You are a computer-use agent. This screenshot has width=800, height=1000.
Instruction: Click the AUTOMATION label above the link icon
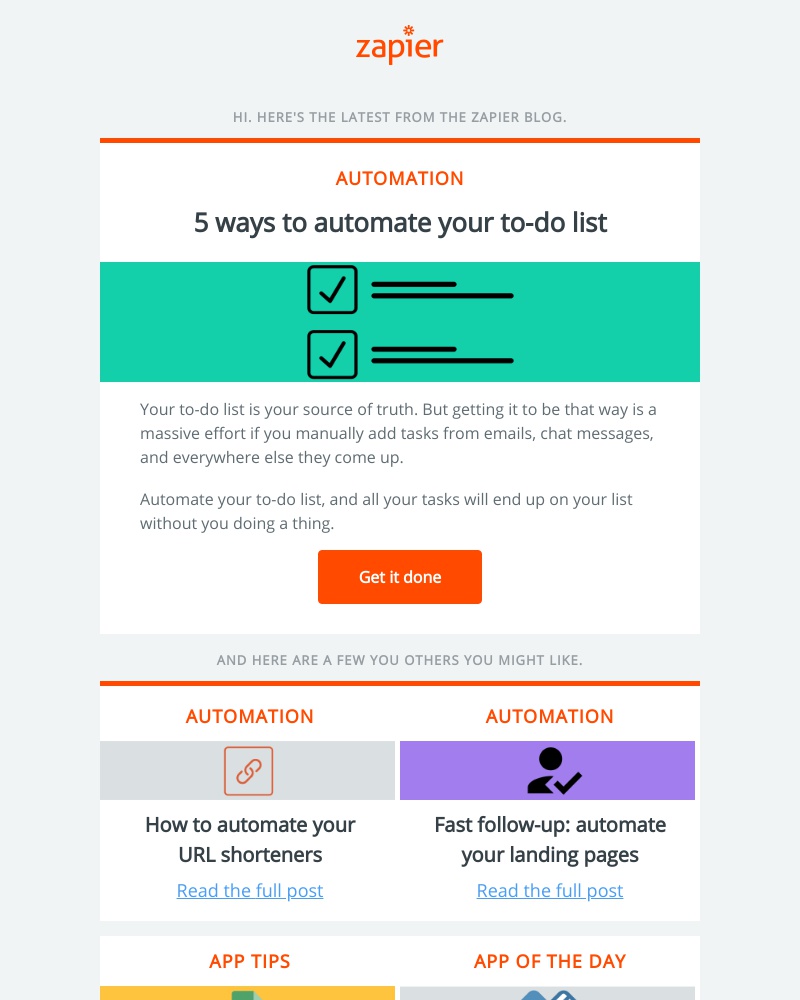click(250, 717)
